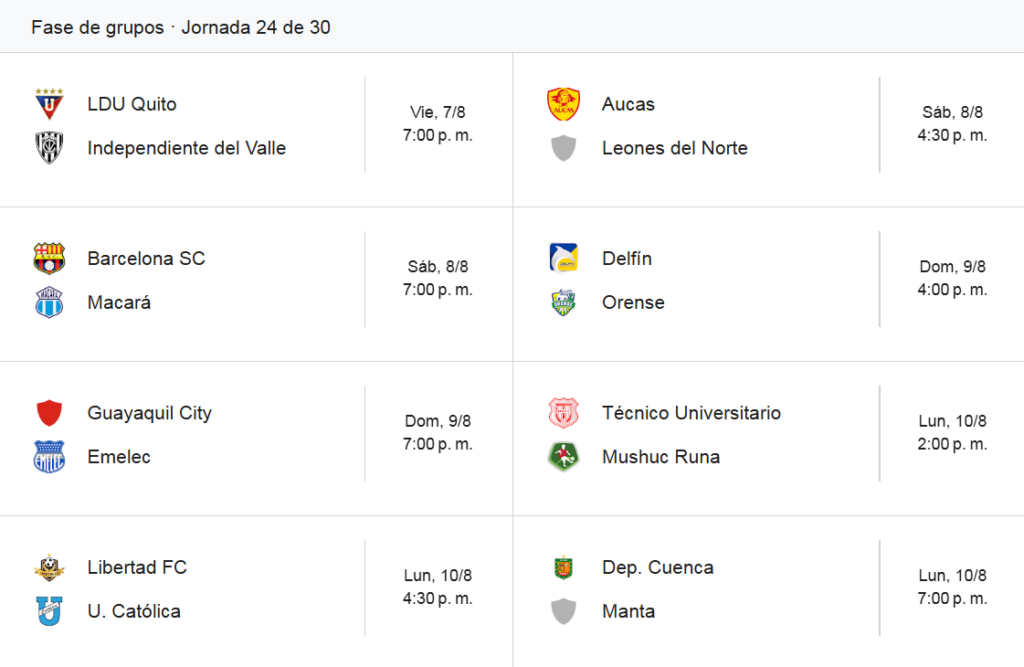Viewport: 1024px width, 667px height.
Task: Click the Dep. Cuenca crest
Action: (x=563, y=567)
